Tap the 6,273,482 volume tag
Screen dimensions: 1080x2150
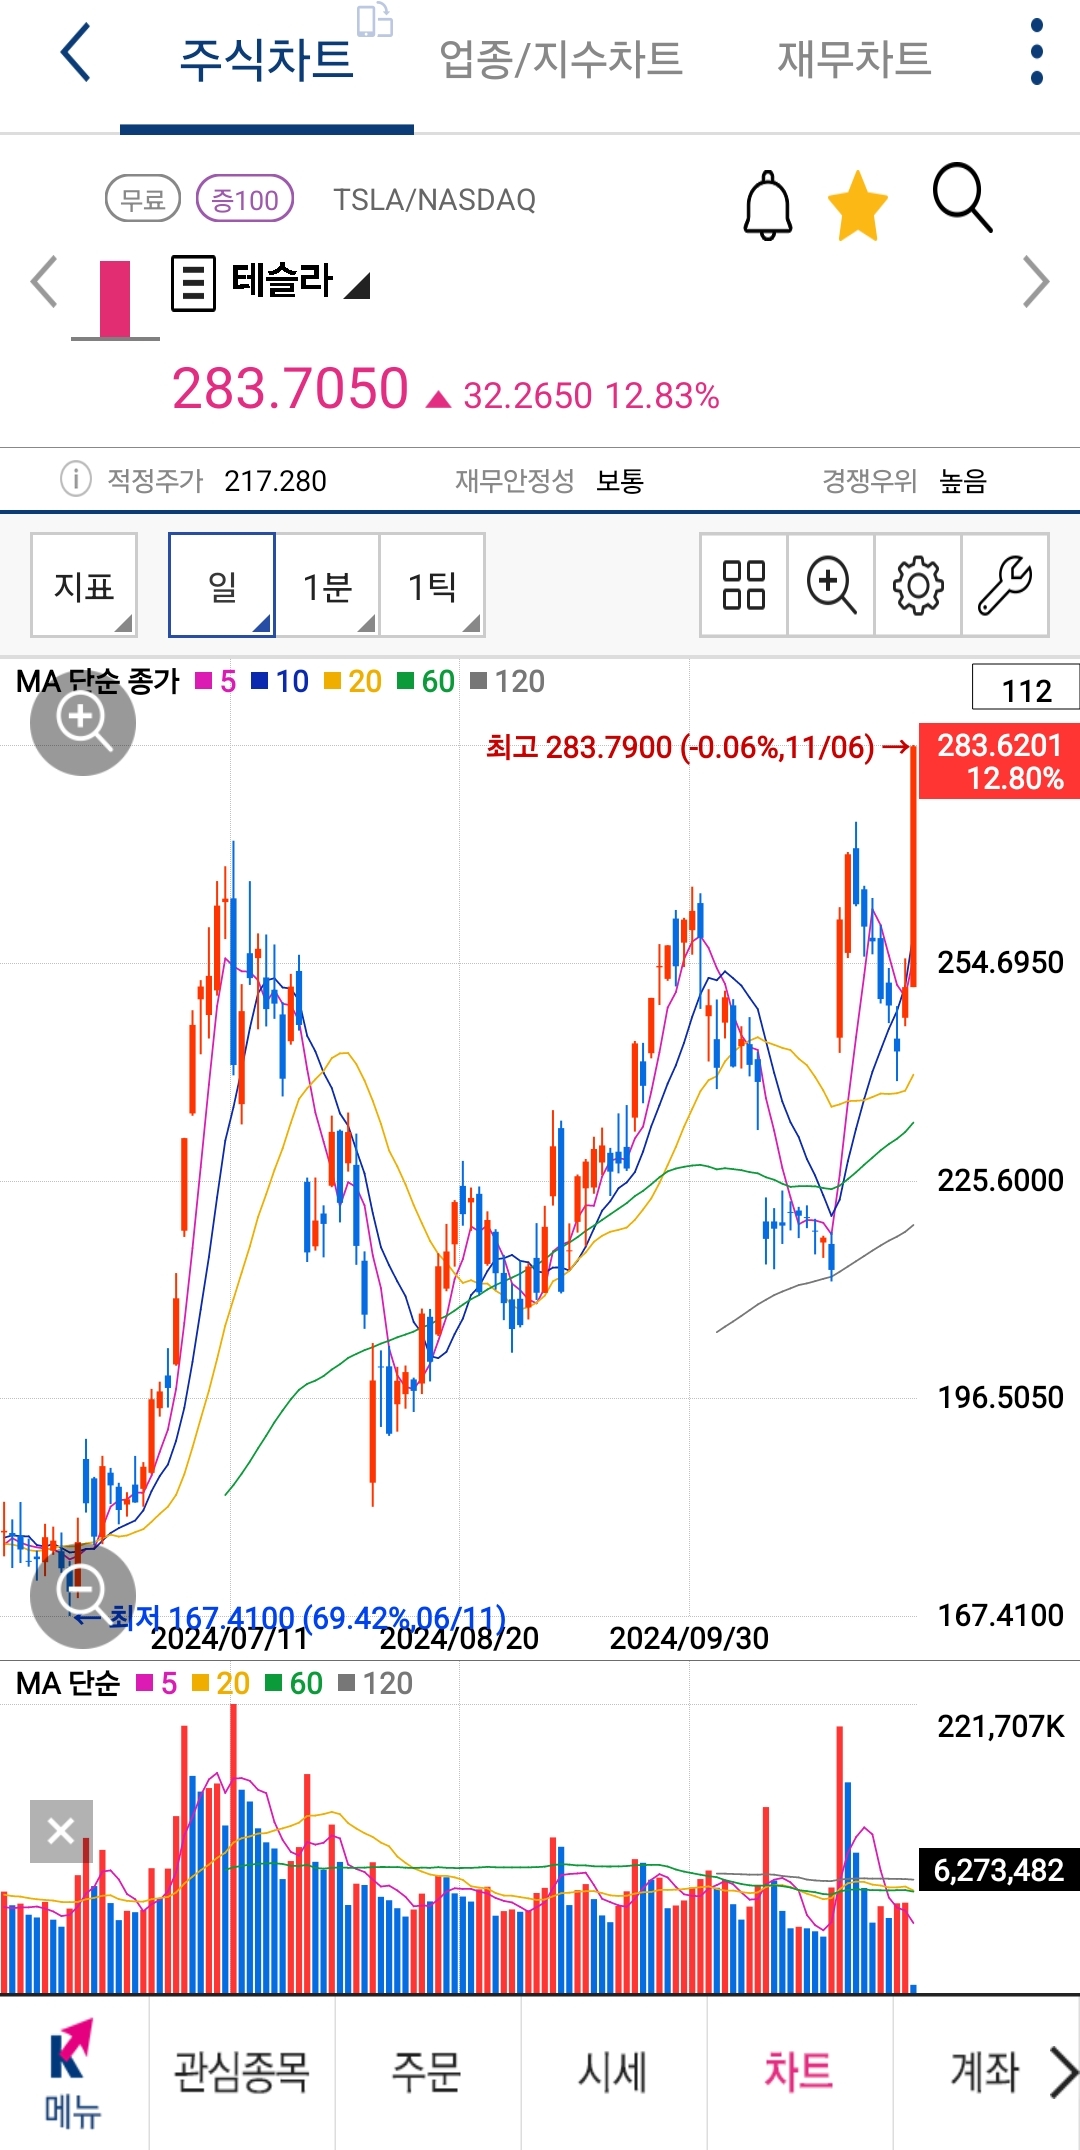(x=999, y=1869)
